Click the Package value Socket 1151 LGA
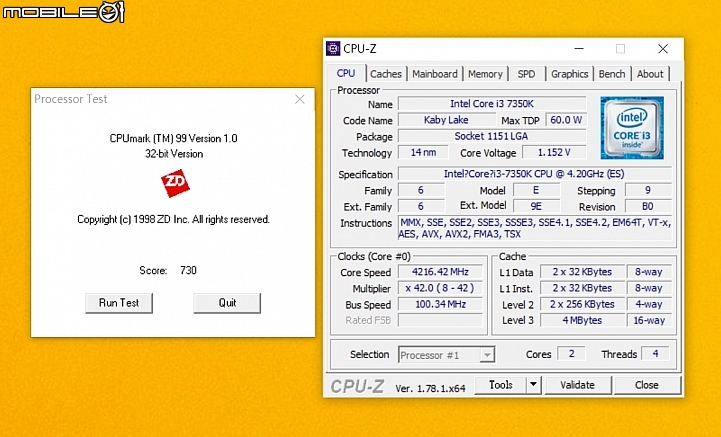This screenshot has height=437, width=721. click(x=492, y=136)
